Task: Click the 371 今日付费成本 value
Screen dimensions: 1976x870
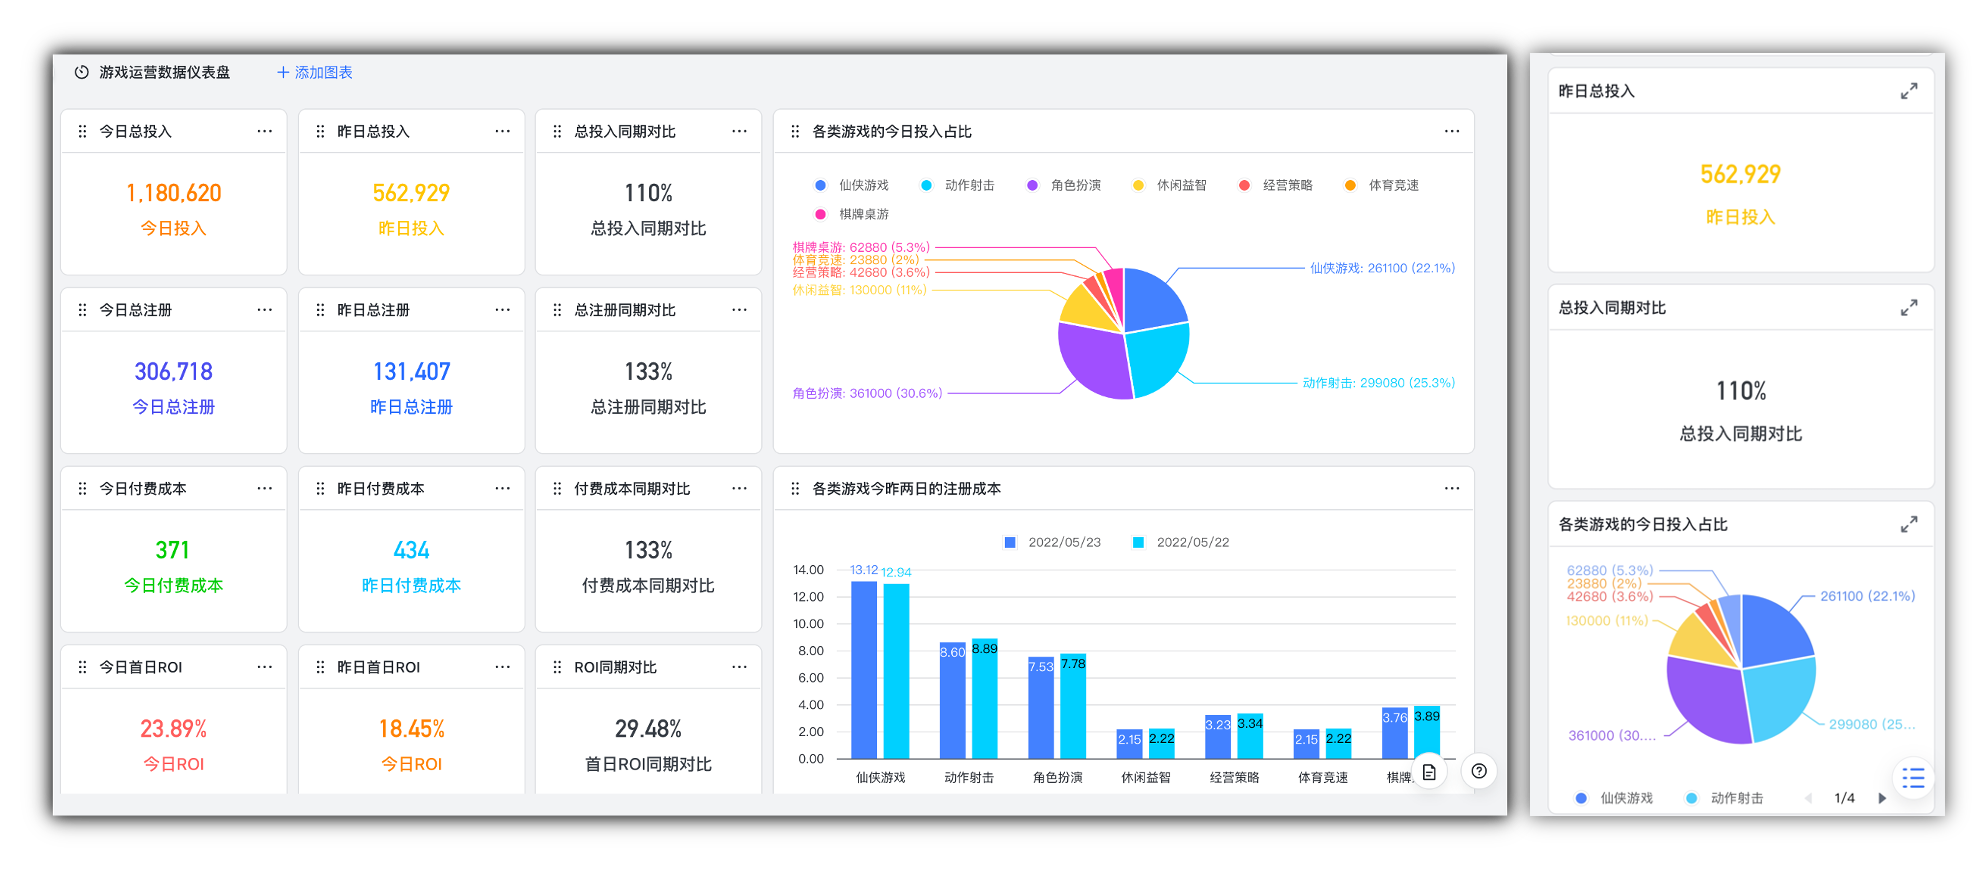Action: click(173, 550)
